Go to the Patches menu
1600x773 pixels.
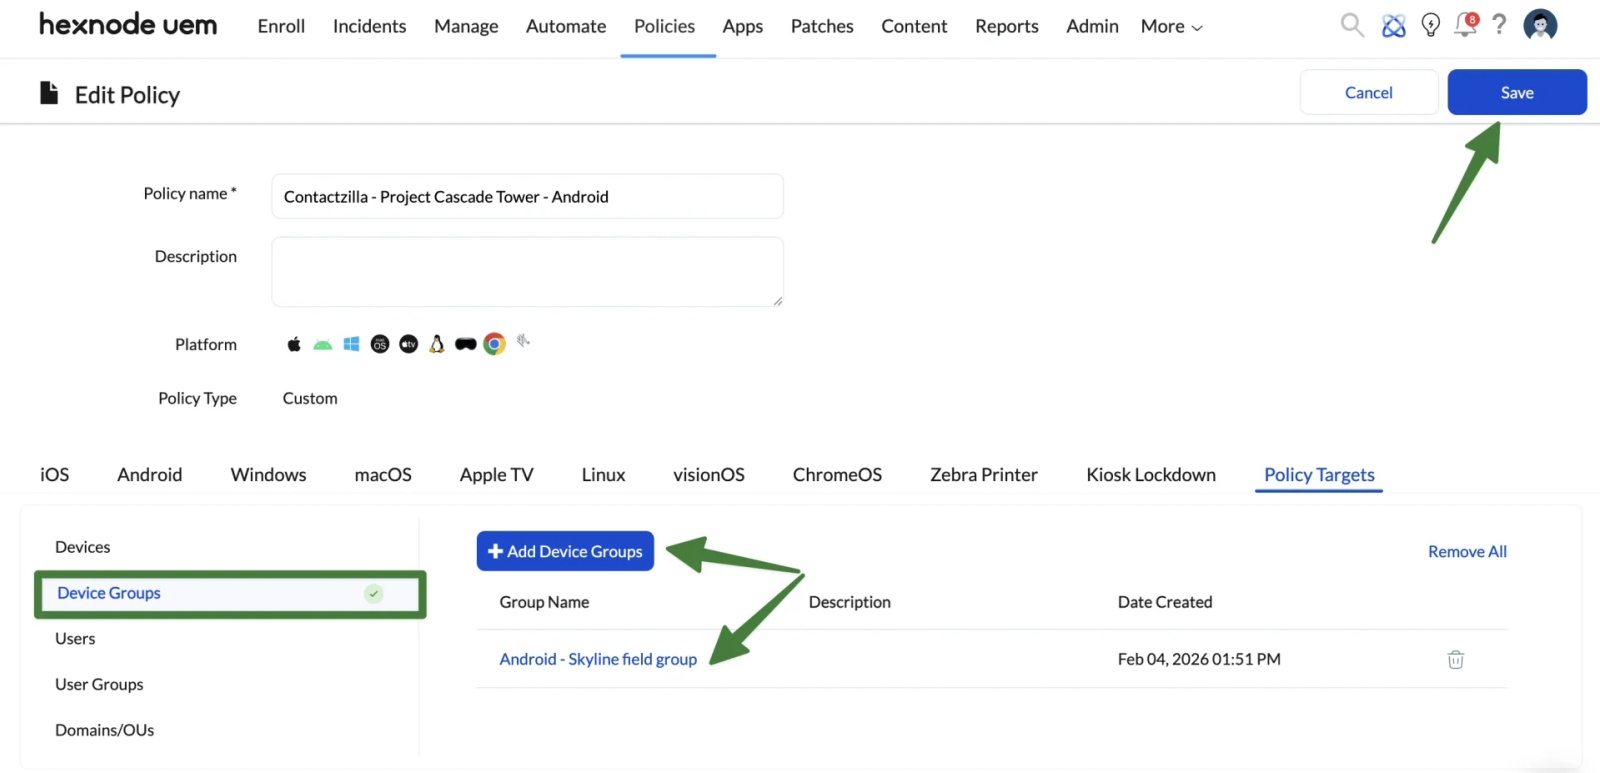[x=822, y=27]
